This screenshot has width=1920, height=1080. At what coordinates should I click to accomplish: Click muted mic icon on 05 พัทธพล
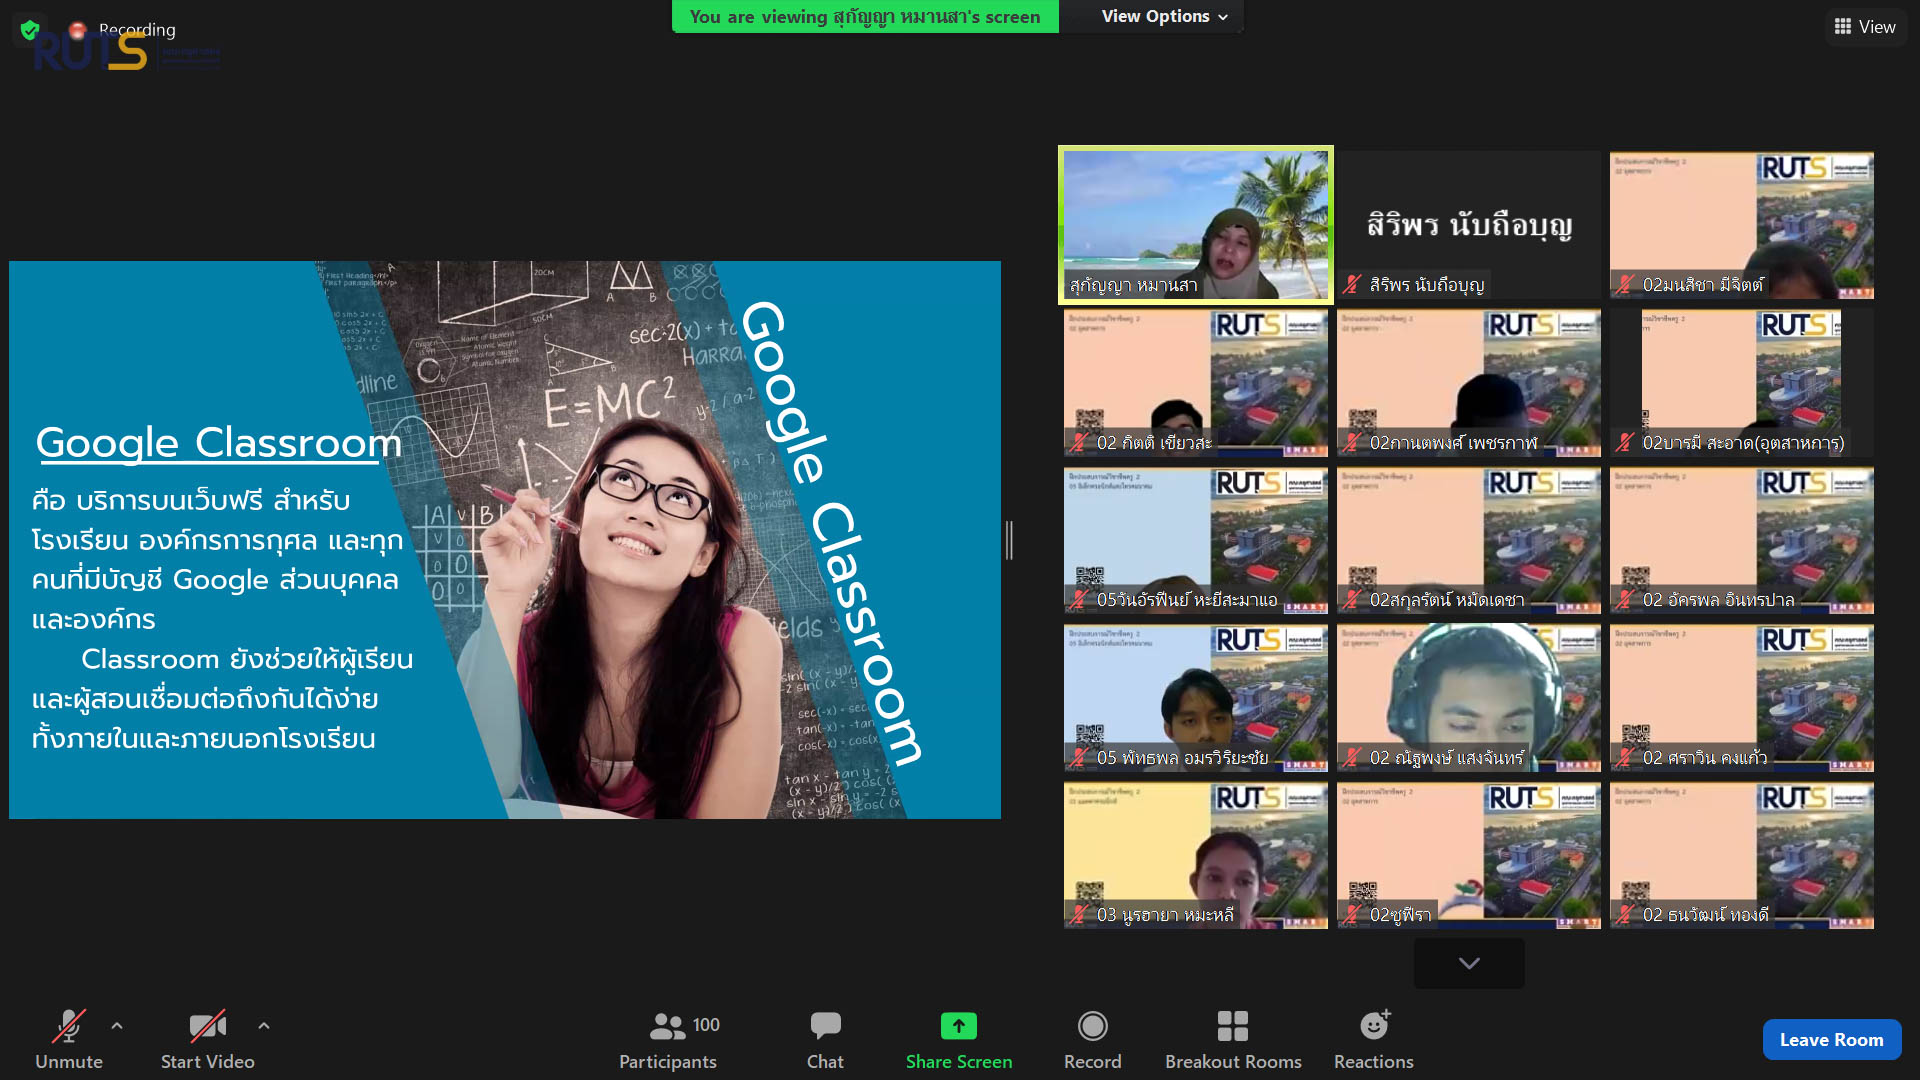pyautogui.click(x=1079, y=758)
